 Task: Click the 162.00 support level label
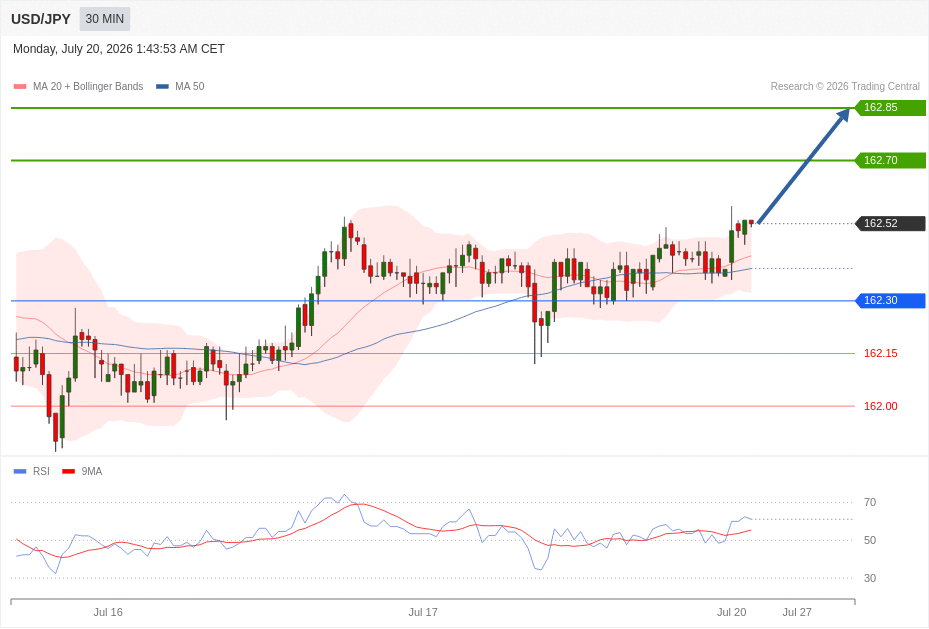pyautogui.click(x=880, y=406)
